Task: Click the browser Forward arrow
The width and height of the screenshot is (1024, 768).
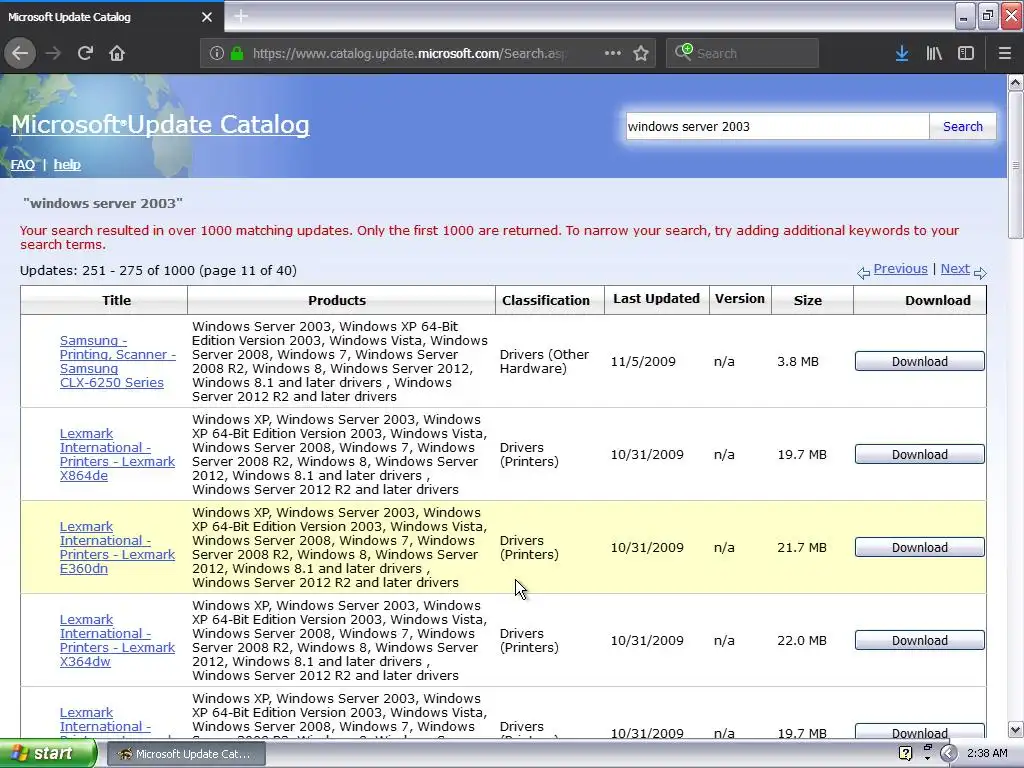Action: (53, 53)
